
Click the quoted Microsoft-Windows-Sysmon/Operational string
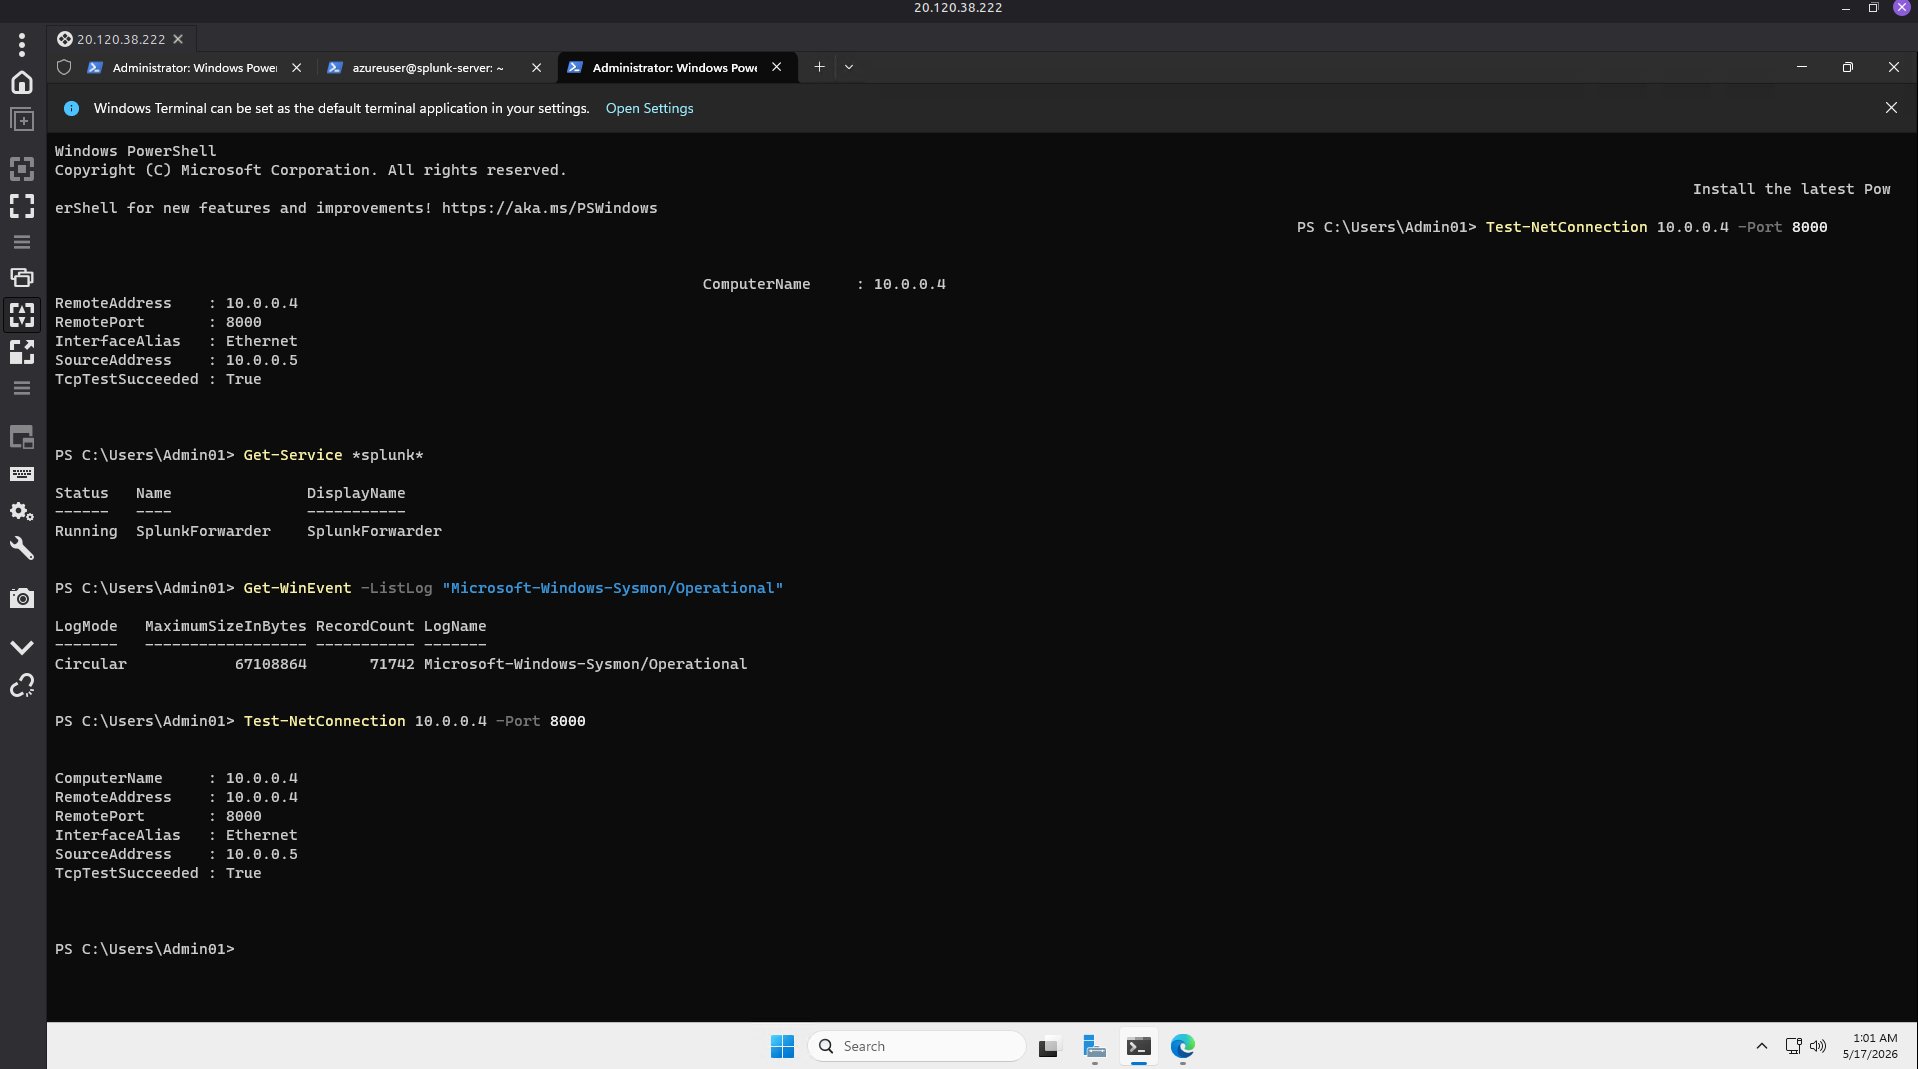[612, 588]
